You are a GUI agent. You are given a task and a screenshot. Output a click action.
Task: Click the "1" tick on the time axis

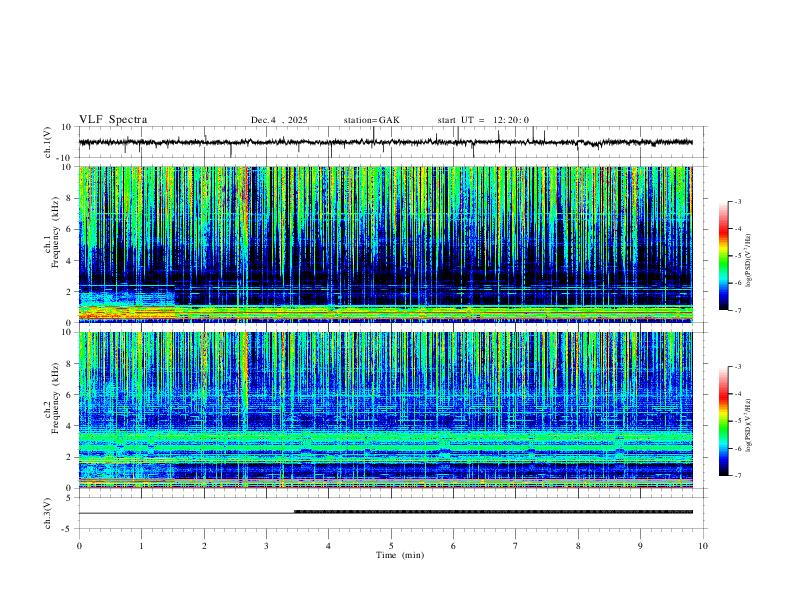(141, 546)
